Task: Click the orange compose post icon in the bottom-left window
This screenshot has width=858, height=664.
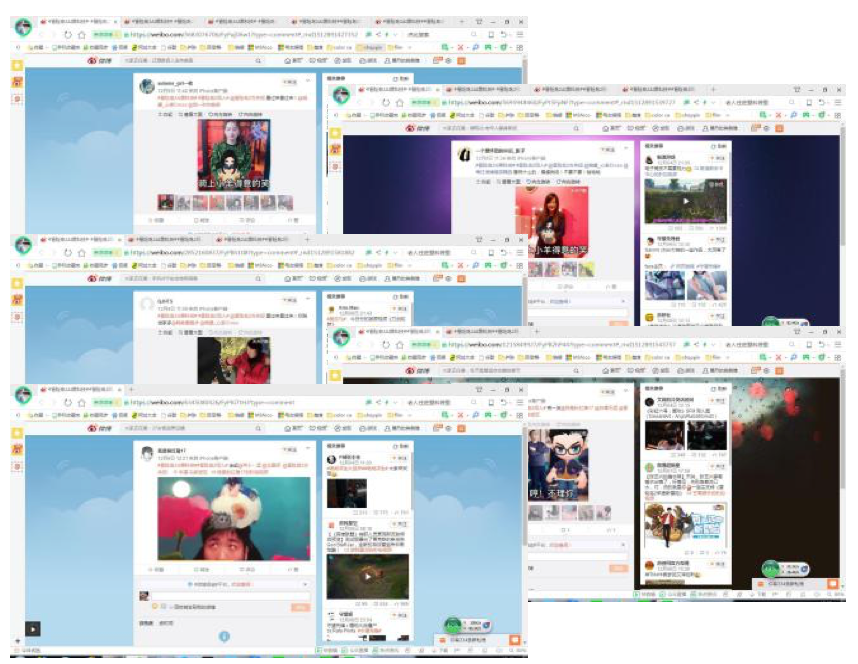Action: pos(461,428)
